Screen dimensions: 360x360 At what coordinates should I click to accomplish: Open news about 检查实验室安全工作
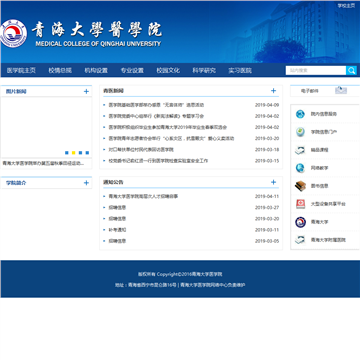click(x=158, y=161)
